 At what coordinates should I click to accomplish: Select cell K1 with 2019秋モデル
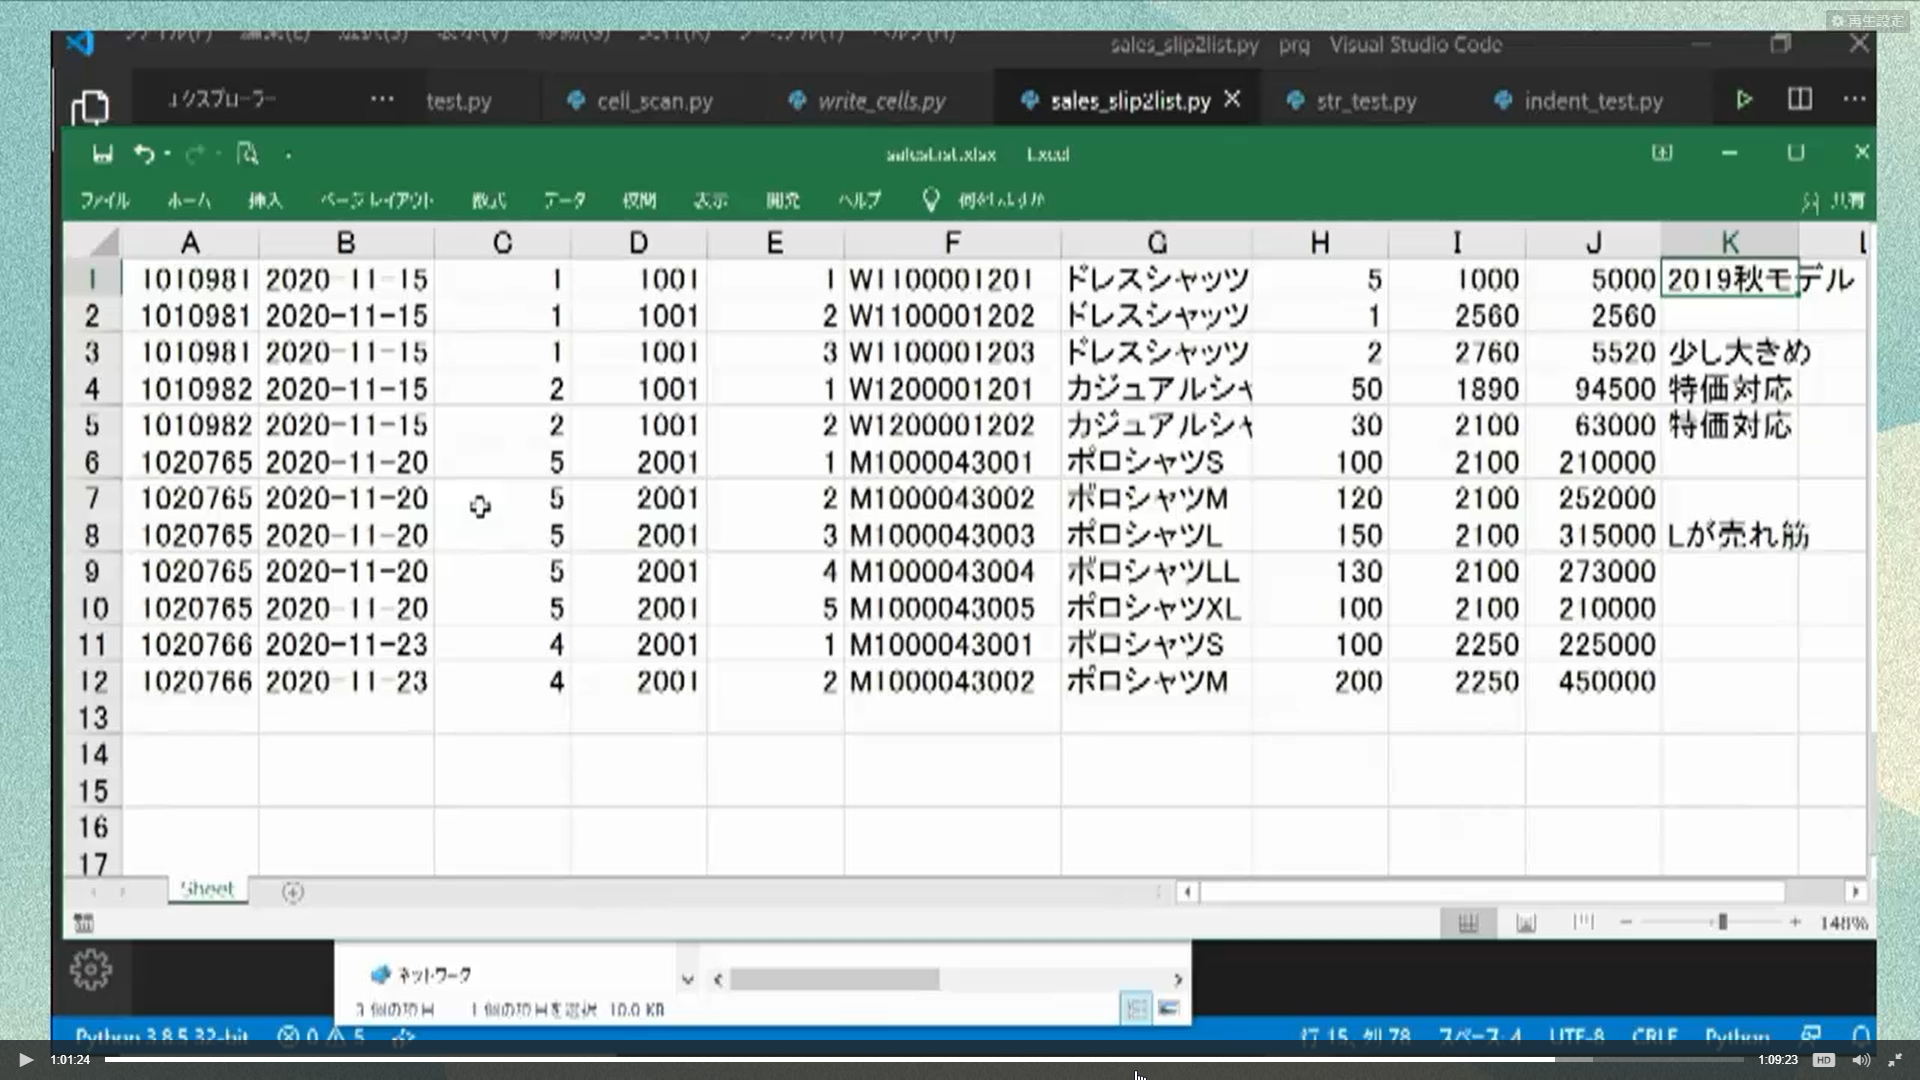(x=1730, y=279)
